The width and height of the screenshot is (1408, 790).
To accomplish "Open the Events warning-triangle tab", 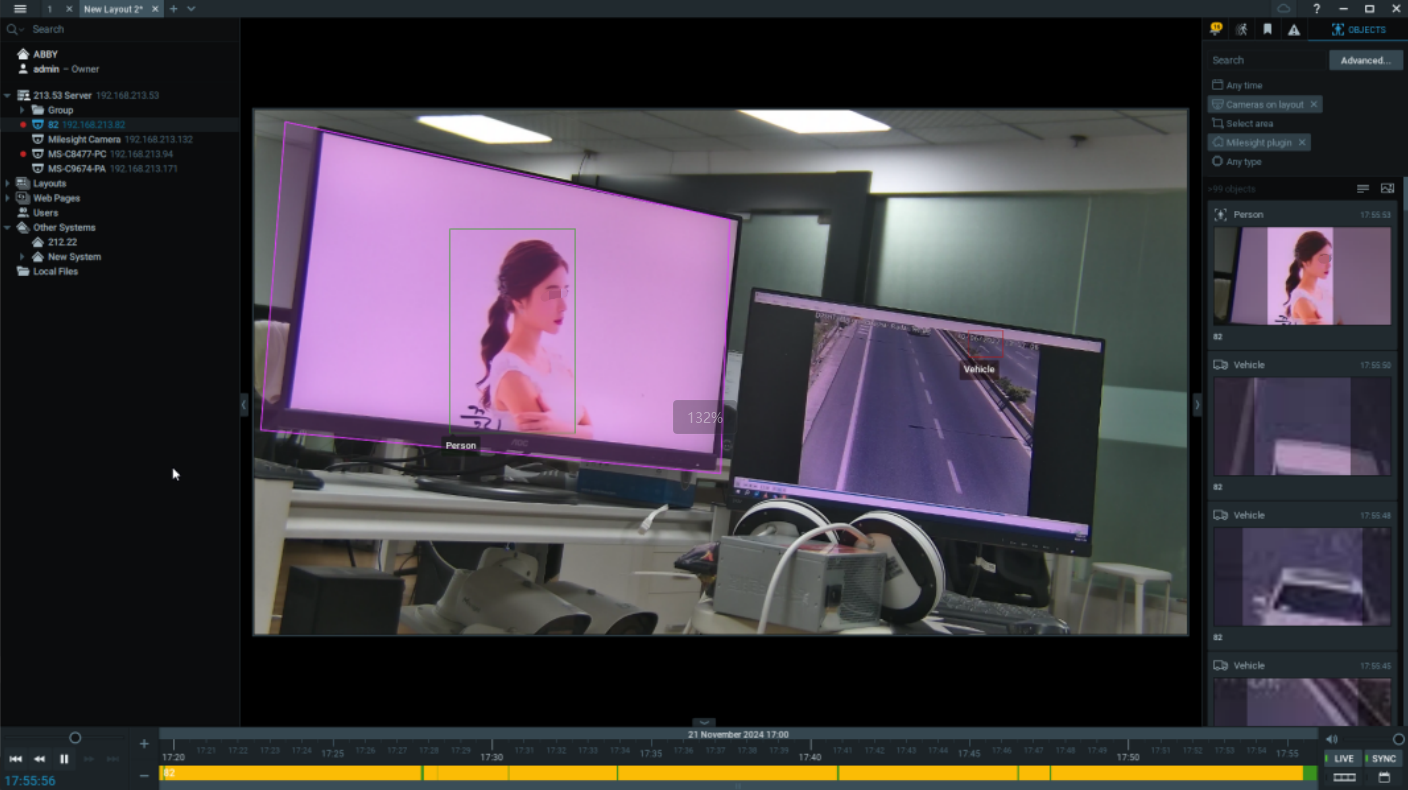I will (x=1294, y=30).
